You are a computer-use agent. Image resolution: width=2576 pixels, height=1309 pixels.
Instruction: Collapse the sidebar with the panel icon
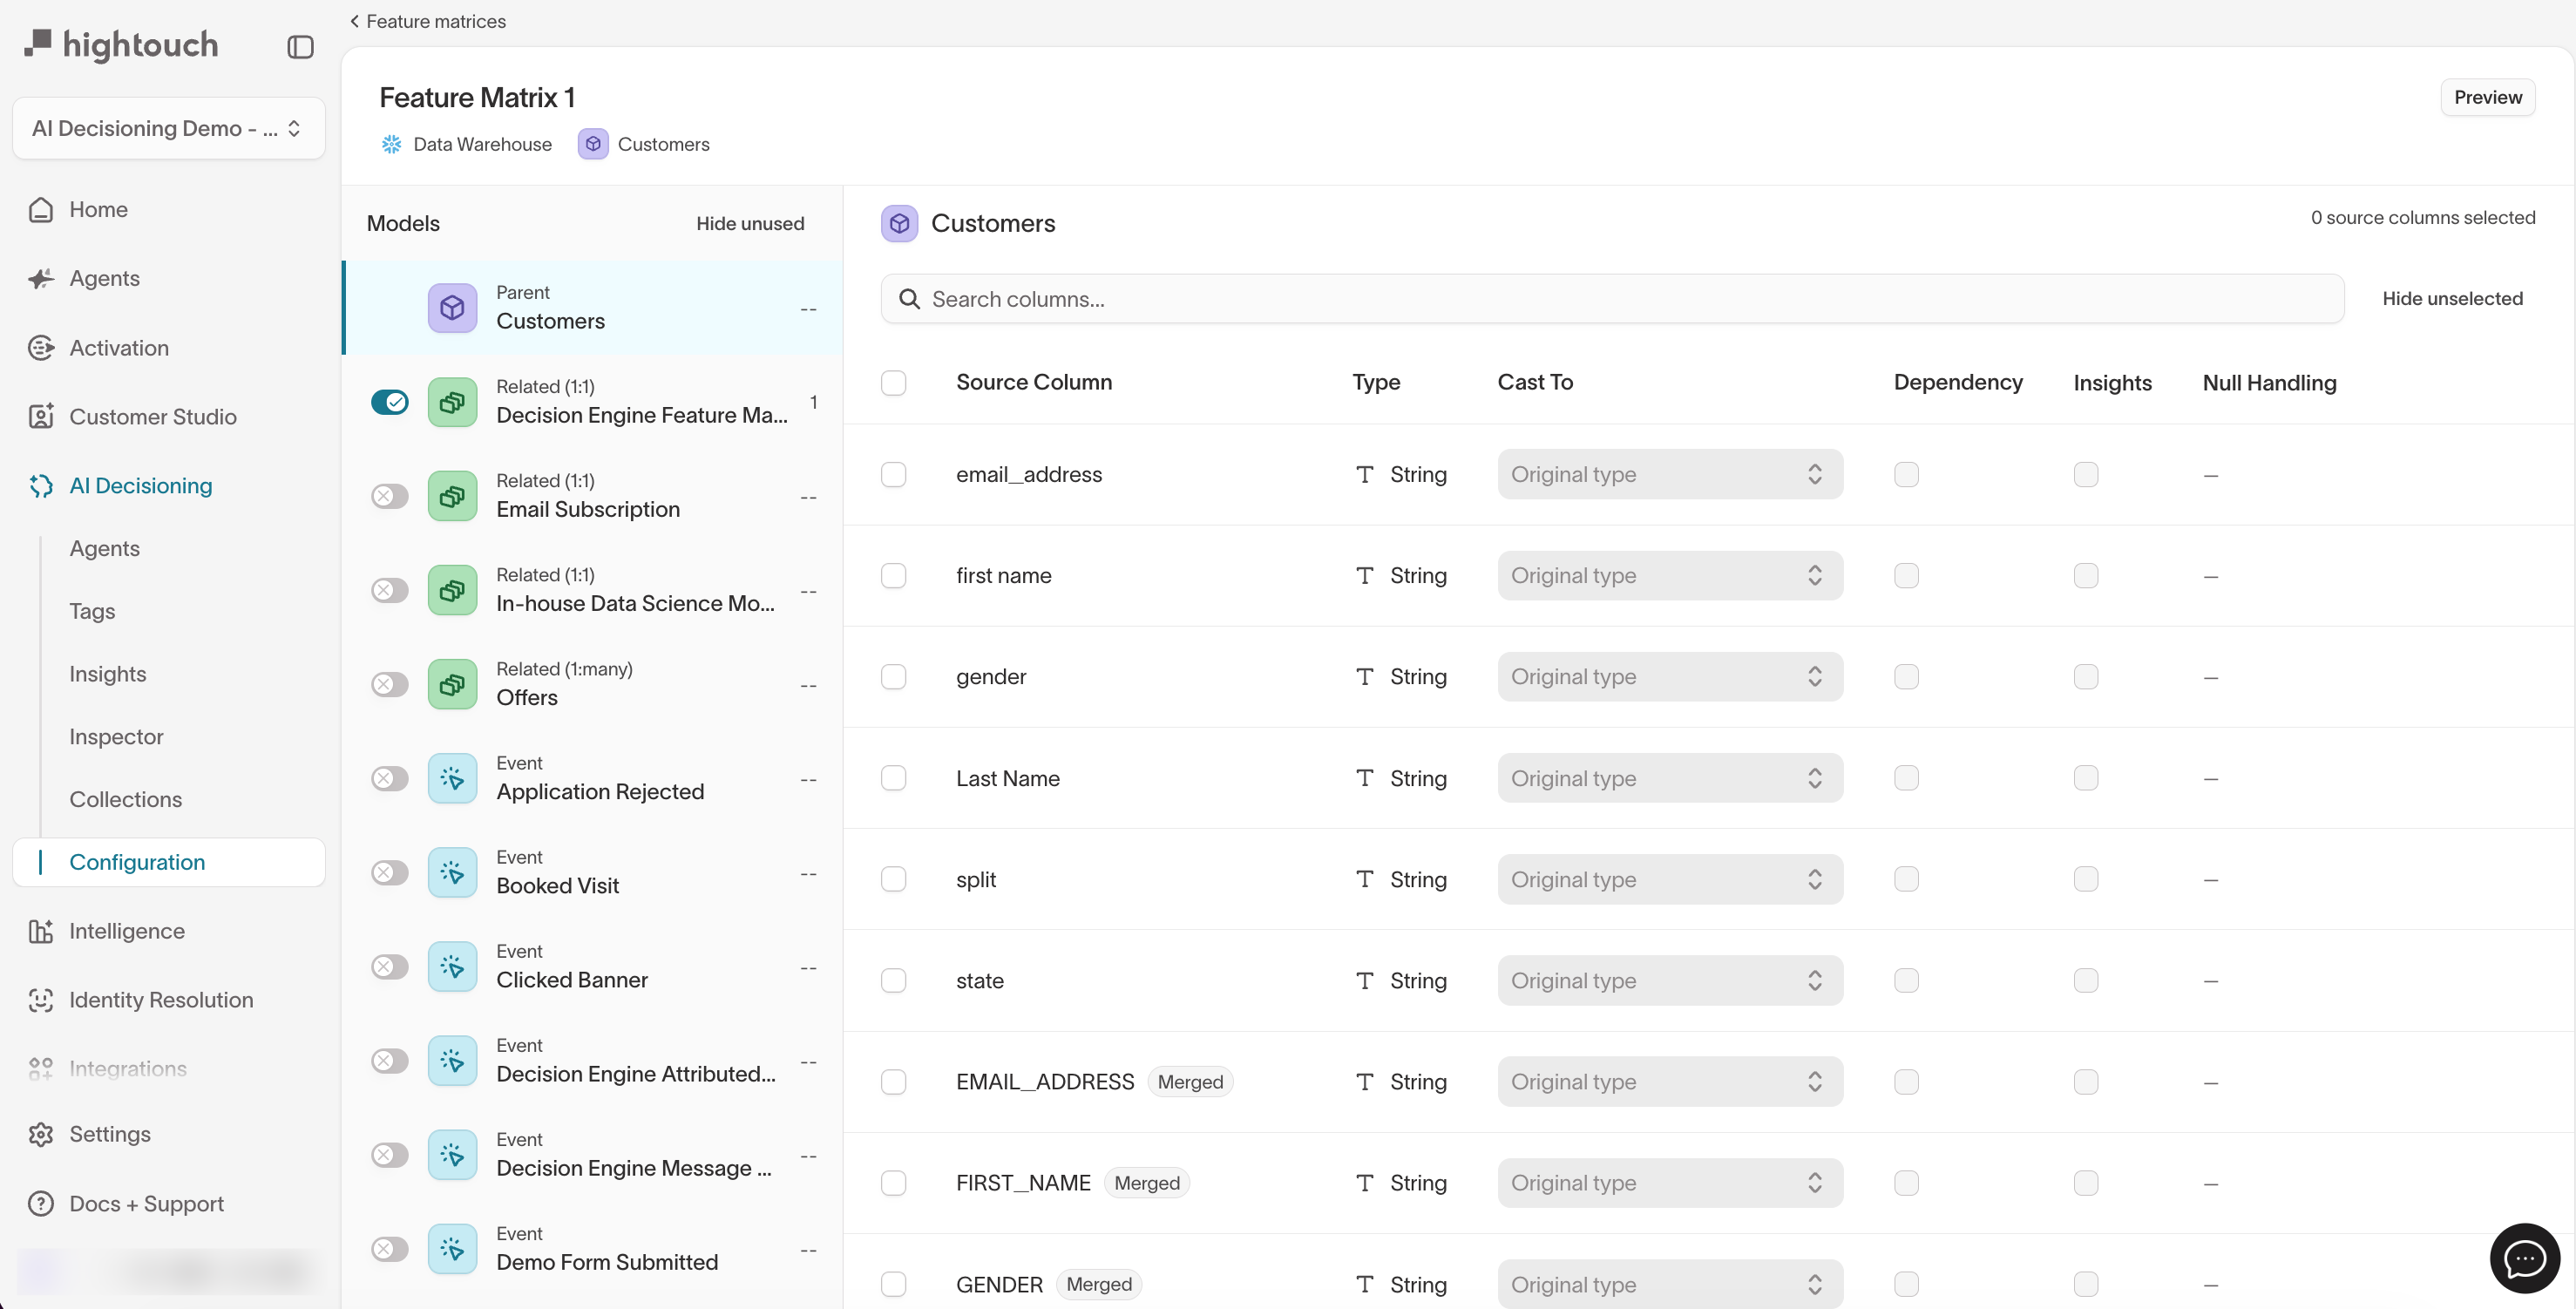[x=300, y=46]
